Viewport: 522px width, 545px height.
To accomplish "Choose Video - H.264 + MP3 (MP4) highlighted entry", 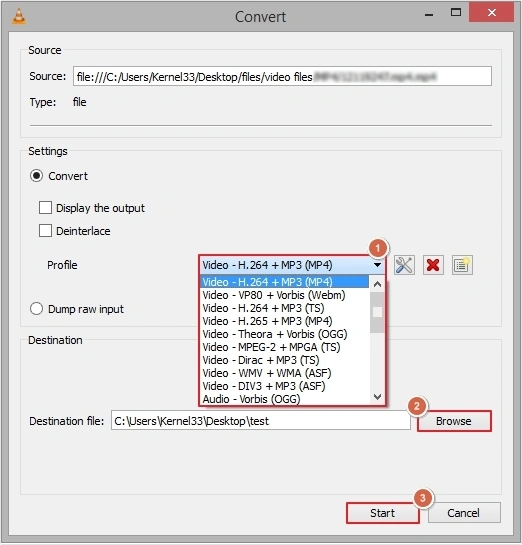I will [284, 282].
